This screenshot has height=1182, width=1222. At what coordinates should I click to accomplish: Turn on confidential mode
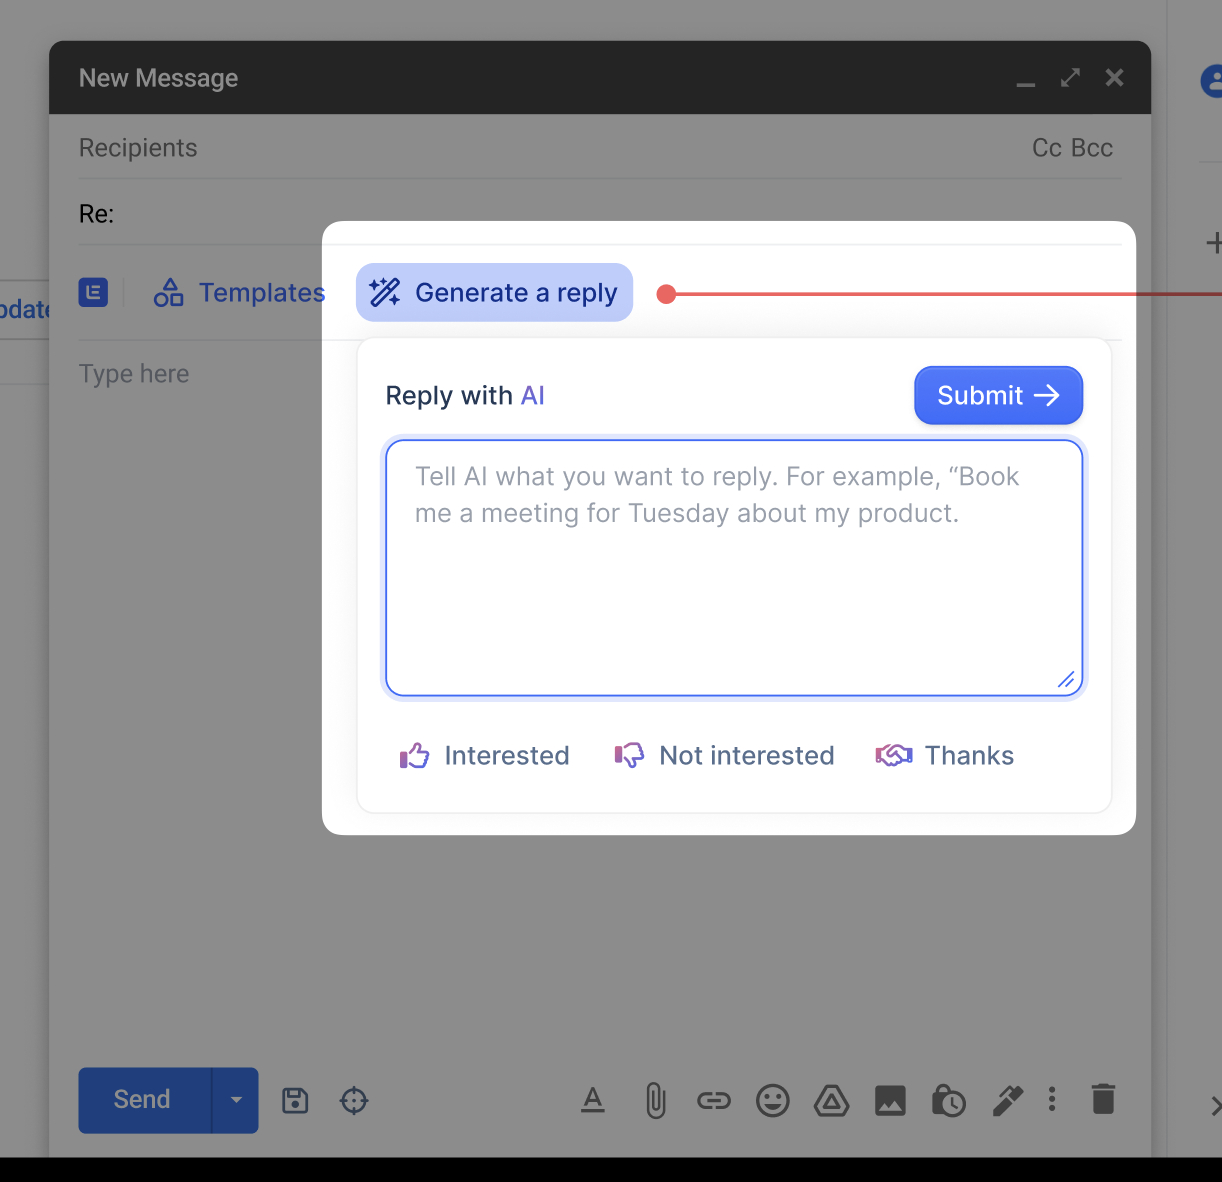coord(949,1100)
